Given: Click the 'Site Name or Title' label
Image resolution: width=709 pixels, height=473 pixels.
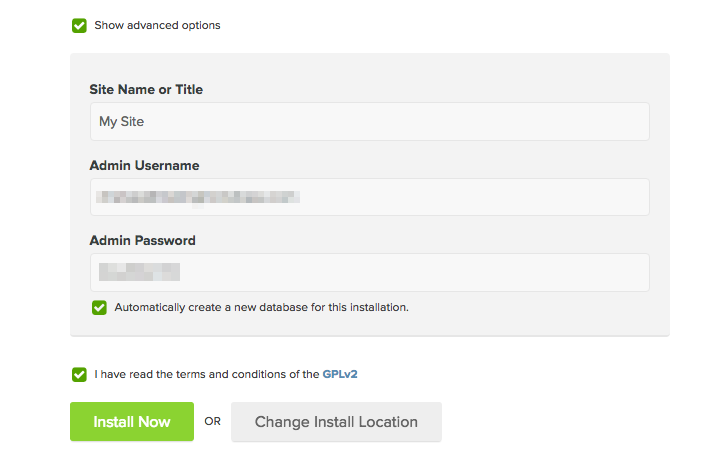Looking at the screenshot, I should 146,90.
